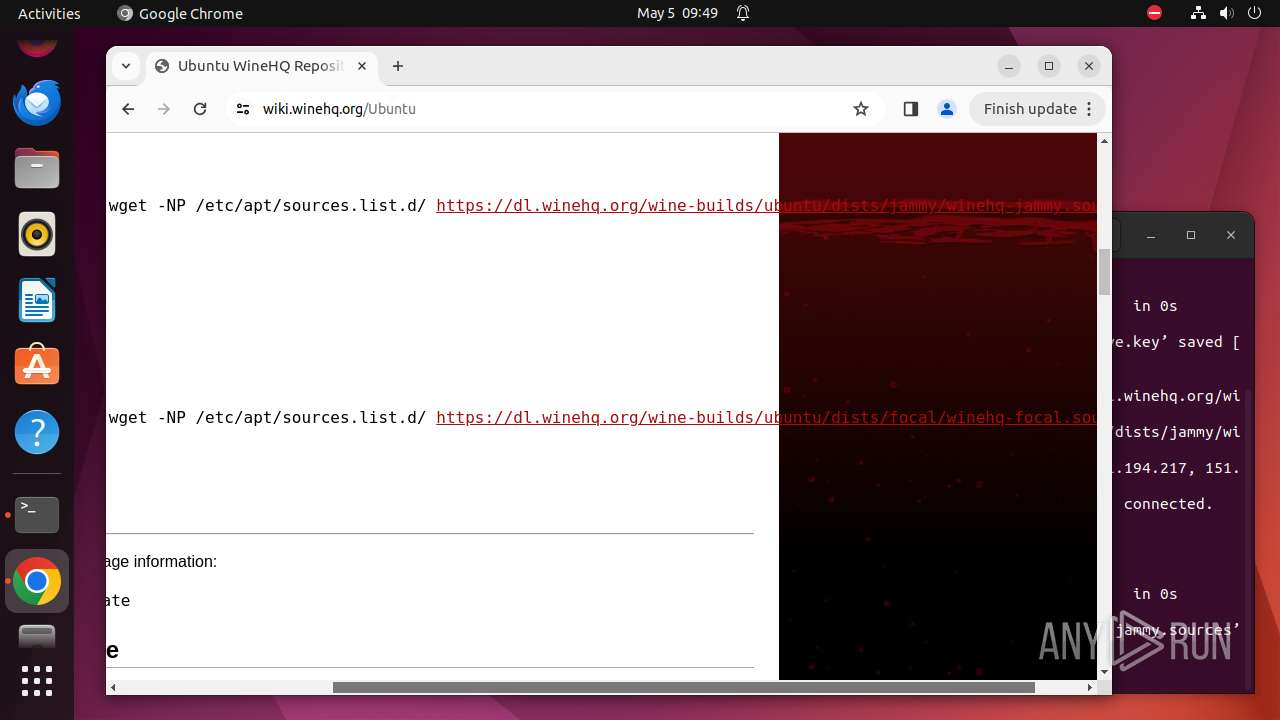Expand the tab search dropdown arrow

point(125,66)
